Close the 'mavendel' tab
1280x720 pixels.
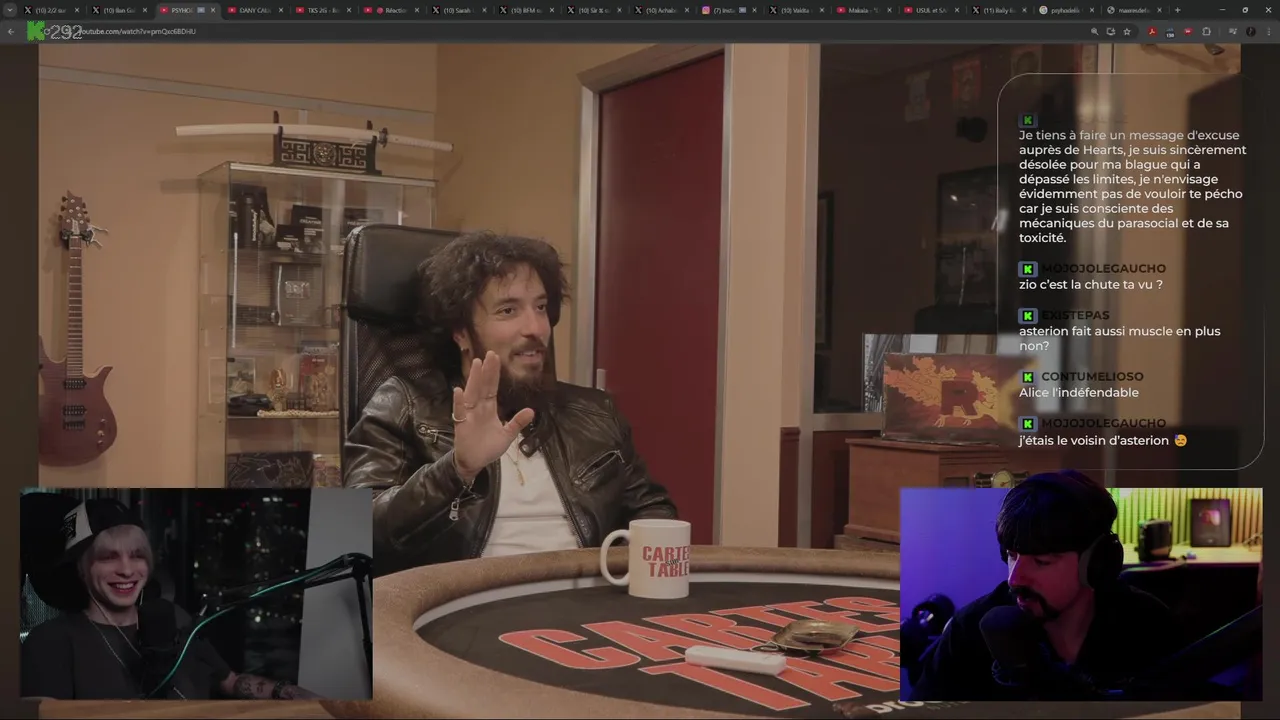pos(1158,10)
